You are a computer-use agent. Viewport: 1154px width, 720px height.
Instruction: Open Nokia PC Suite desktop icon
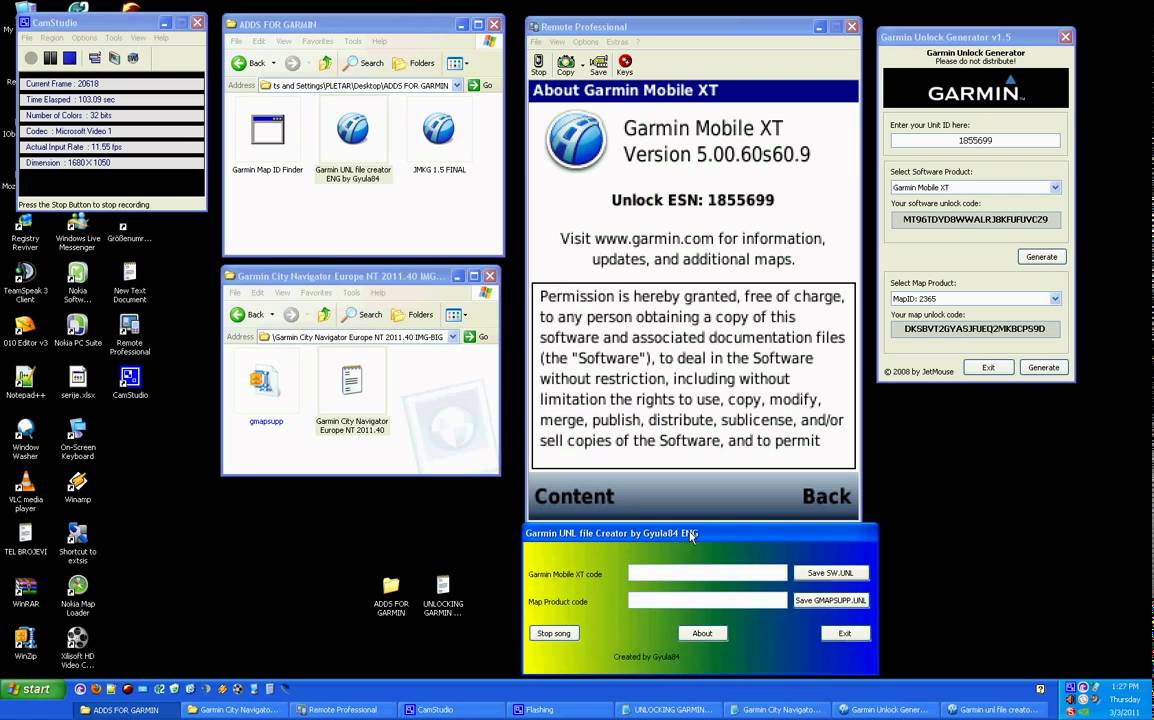click(x=77, y=330)
